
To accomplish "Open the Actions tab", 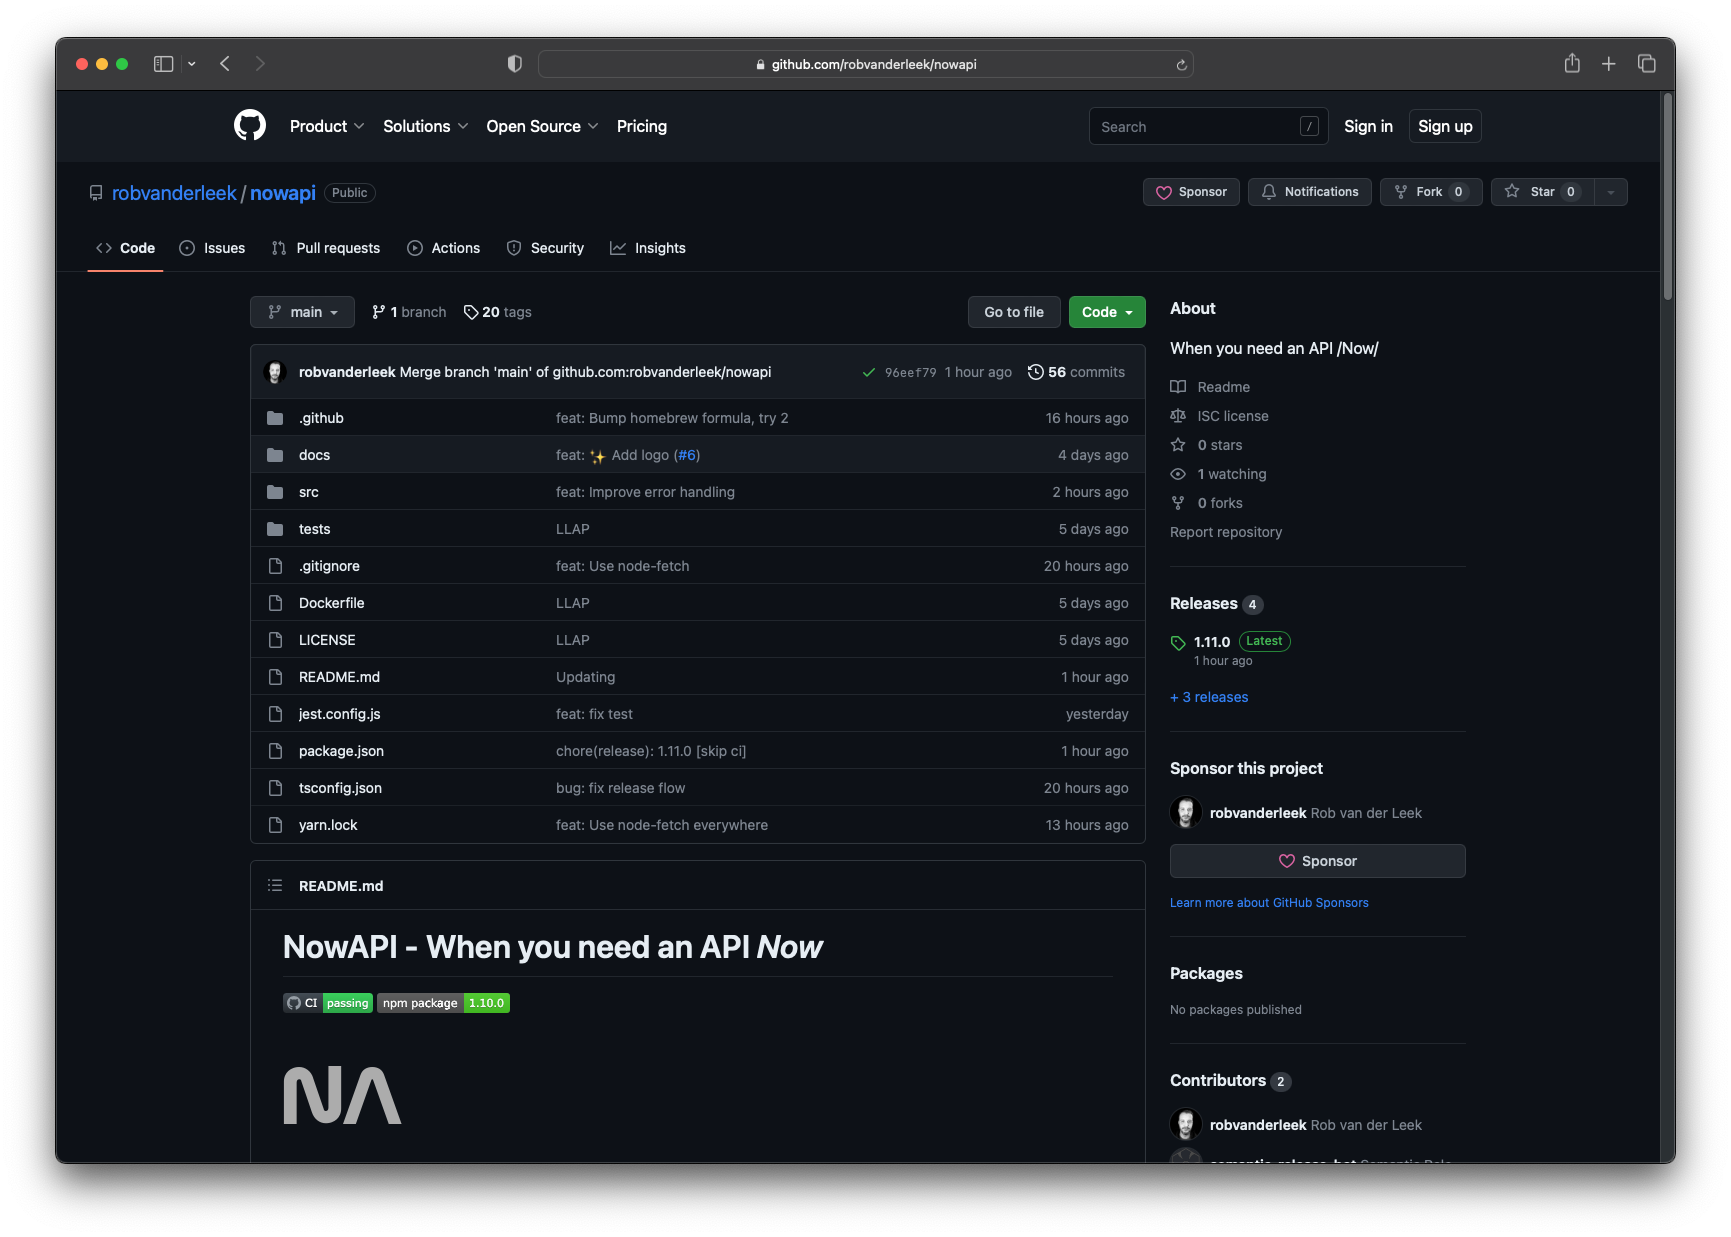I will (443, 248).
